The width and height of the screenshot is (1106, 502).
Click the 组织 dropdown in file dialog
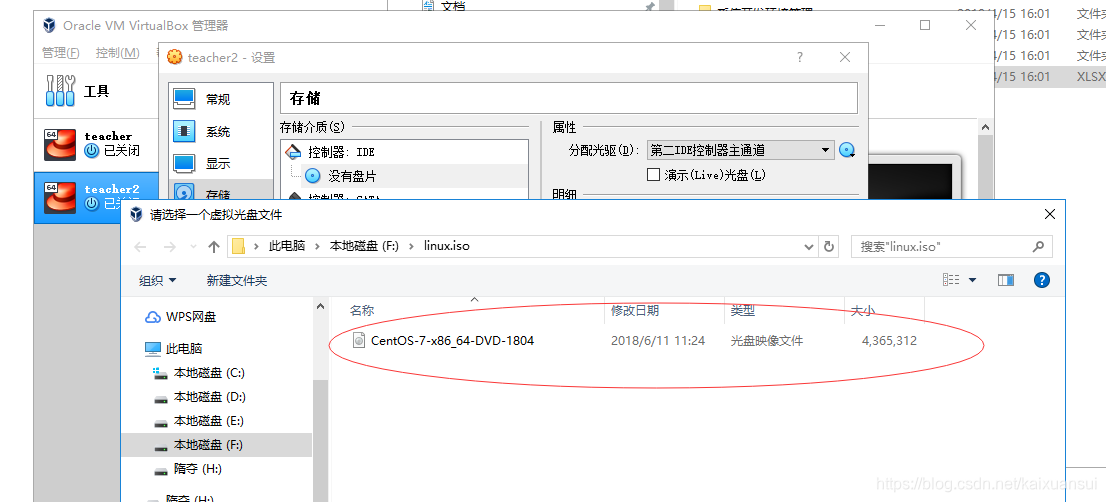(158, 281)
